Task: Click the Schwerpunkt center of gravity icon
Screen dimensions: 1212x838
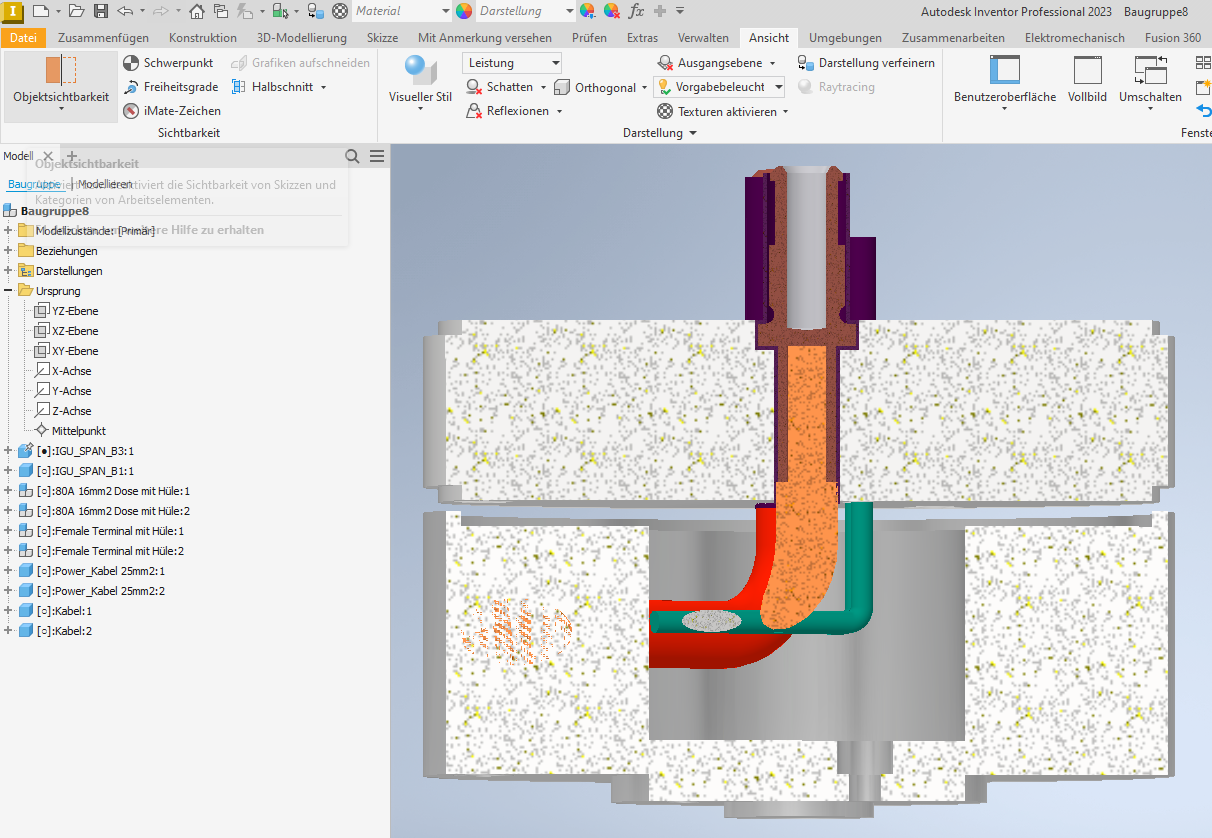Action: click(x=131, y=63)
